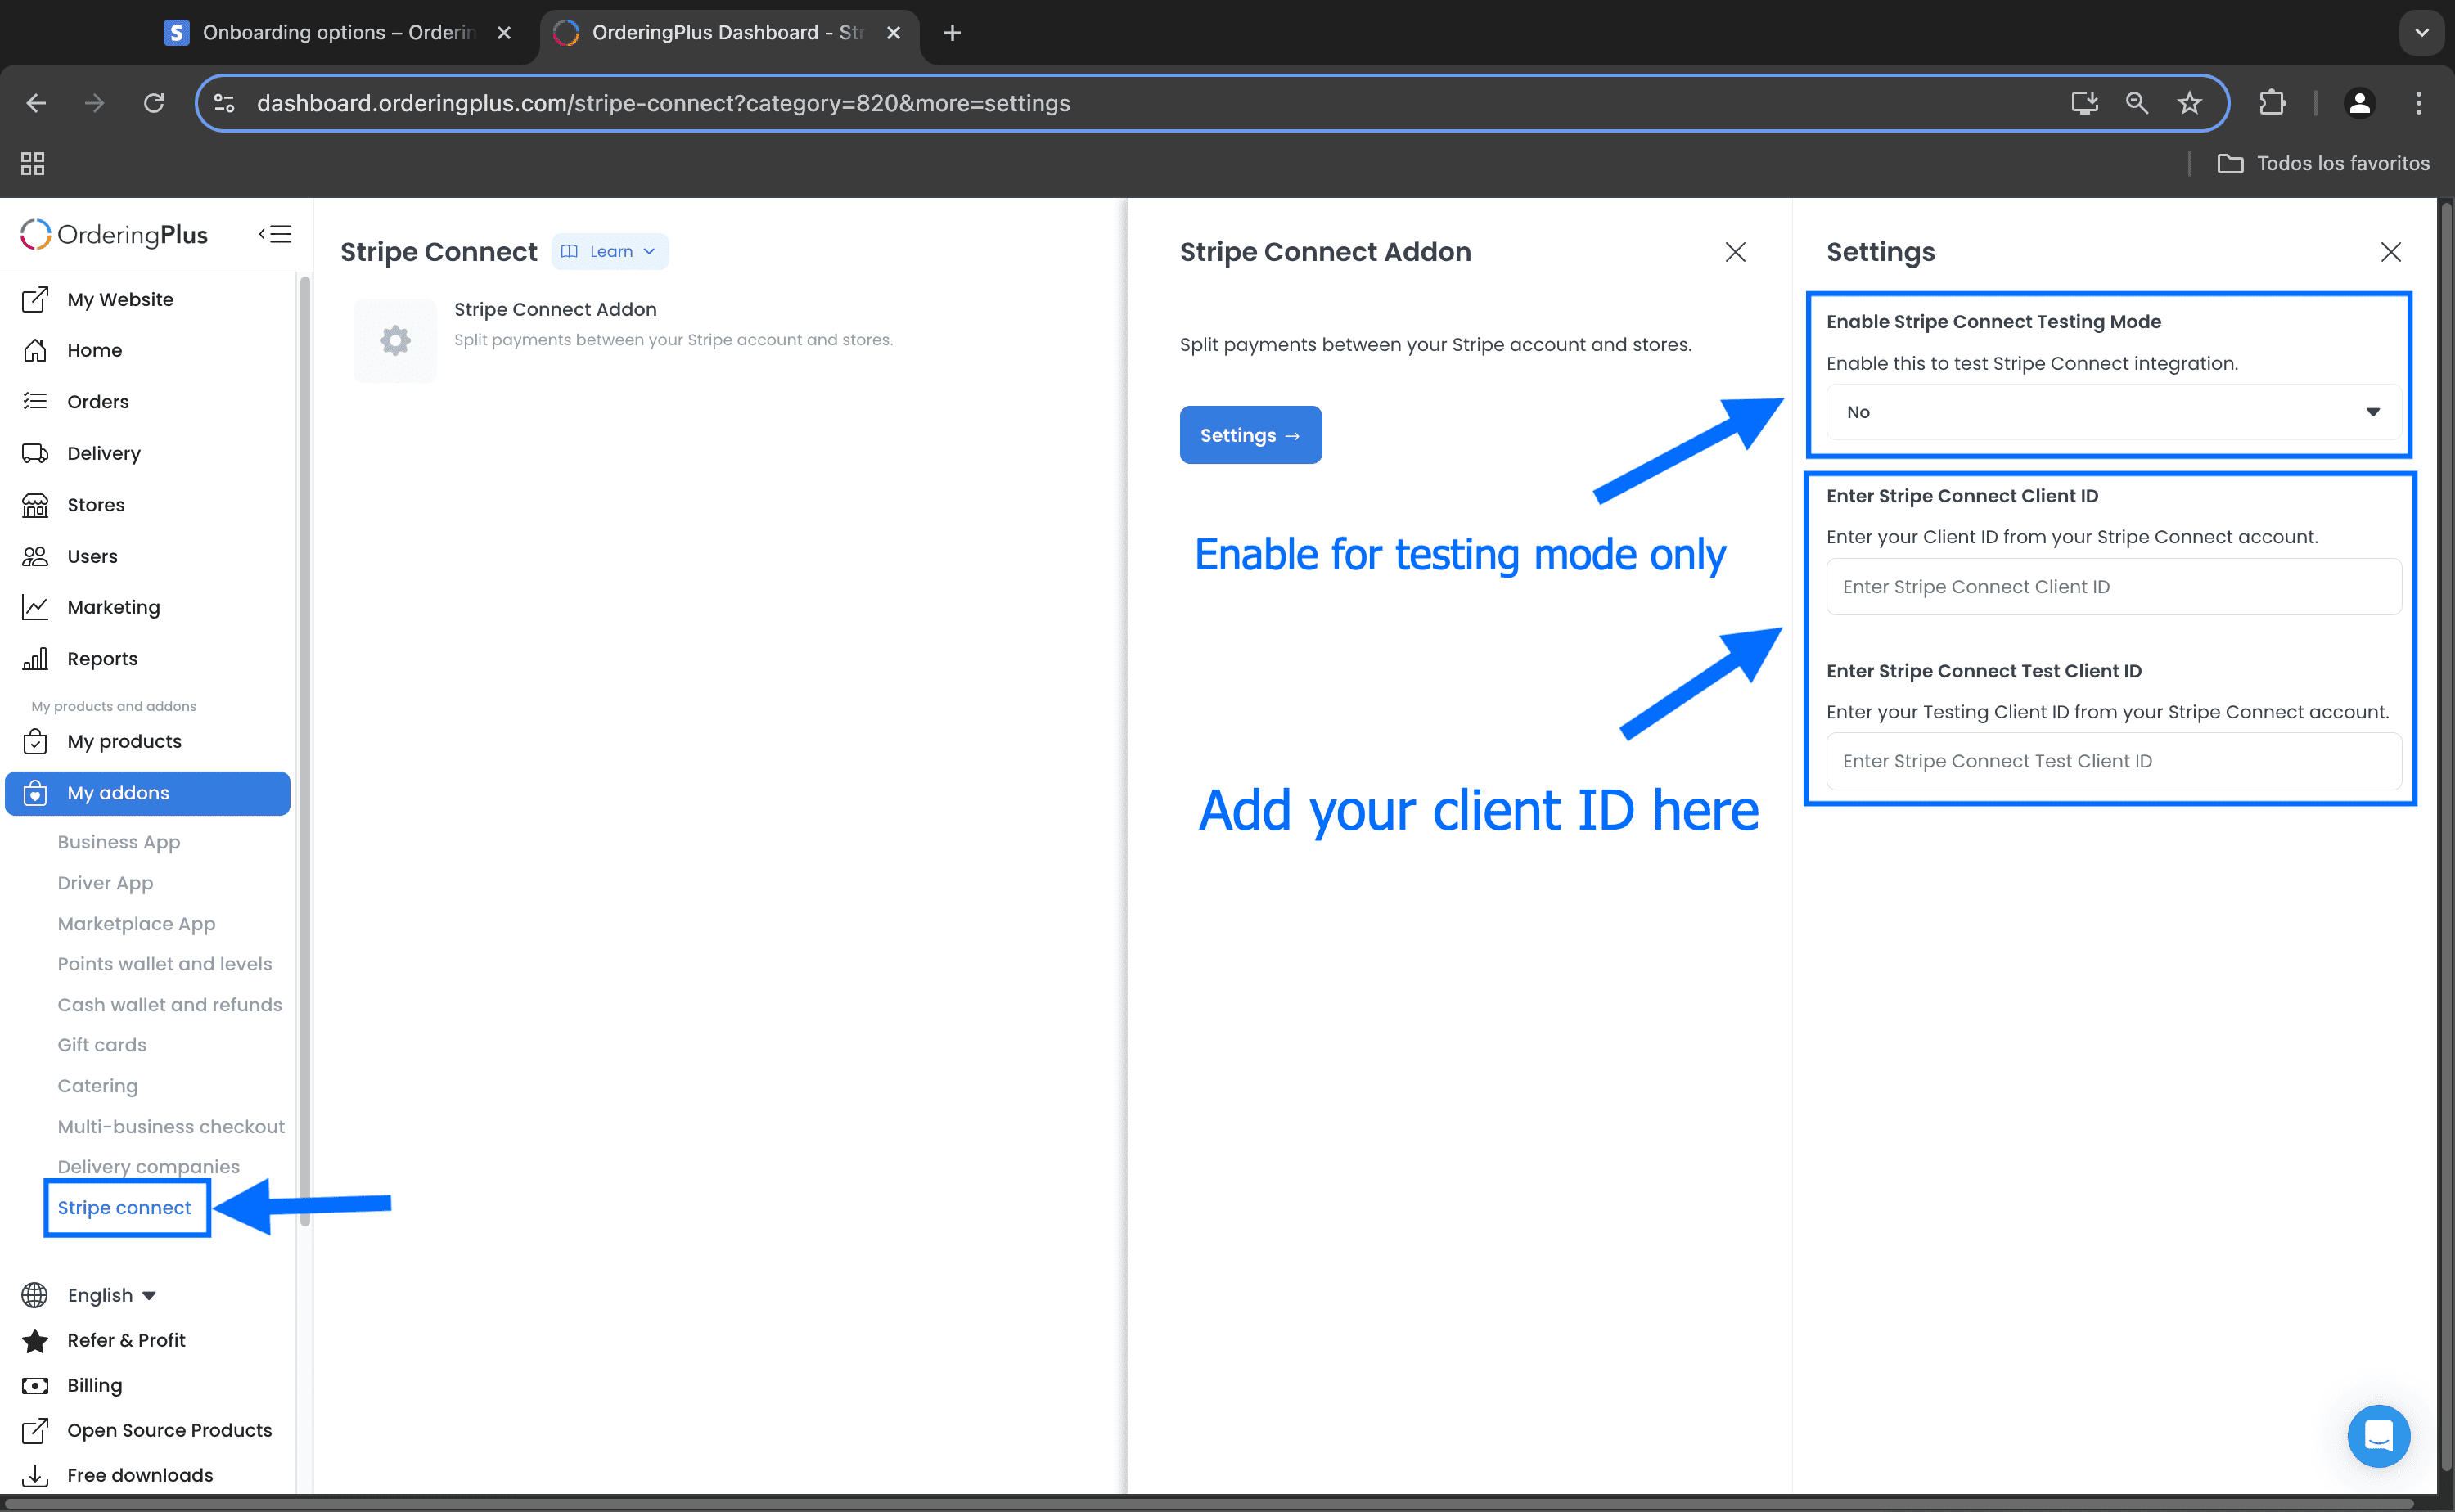
Task: Open the tab search dropdown arrow
Action: pyautogui.click(x=2421, y=32)
